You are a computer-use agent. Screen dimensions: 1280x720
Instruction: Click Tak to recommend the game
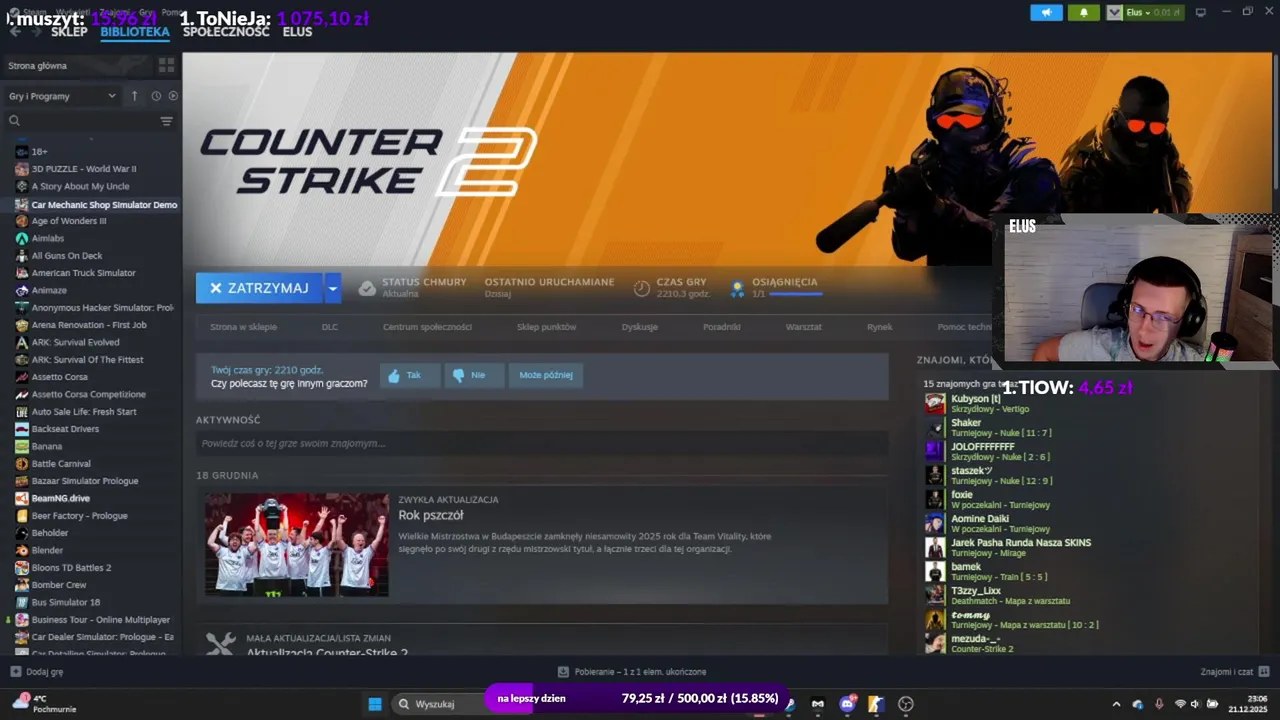pyautogui.click(x=410, y=375)
